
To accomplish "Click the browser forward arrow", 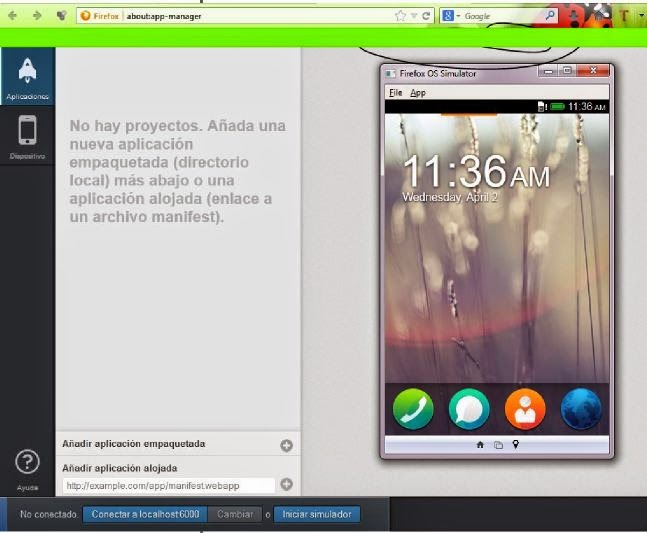I will point(37,16).
